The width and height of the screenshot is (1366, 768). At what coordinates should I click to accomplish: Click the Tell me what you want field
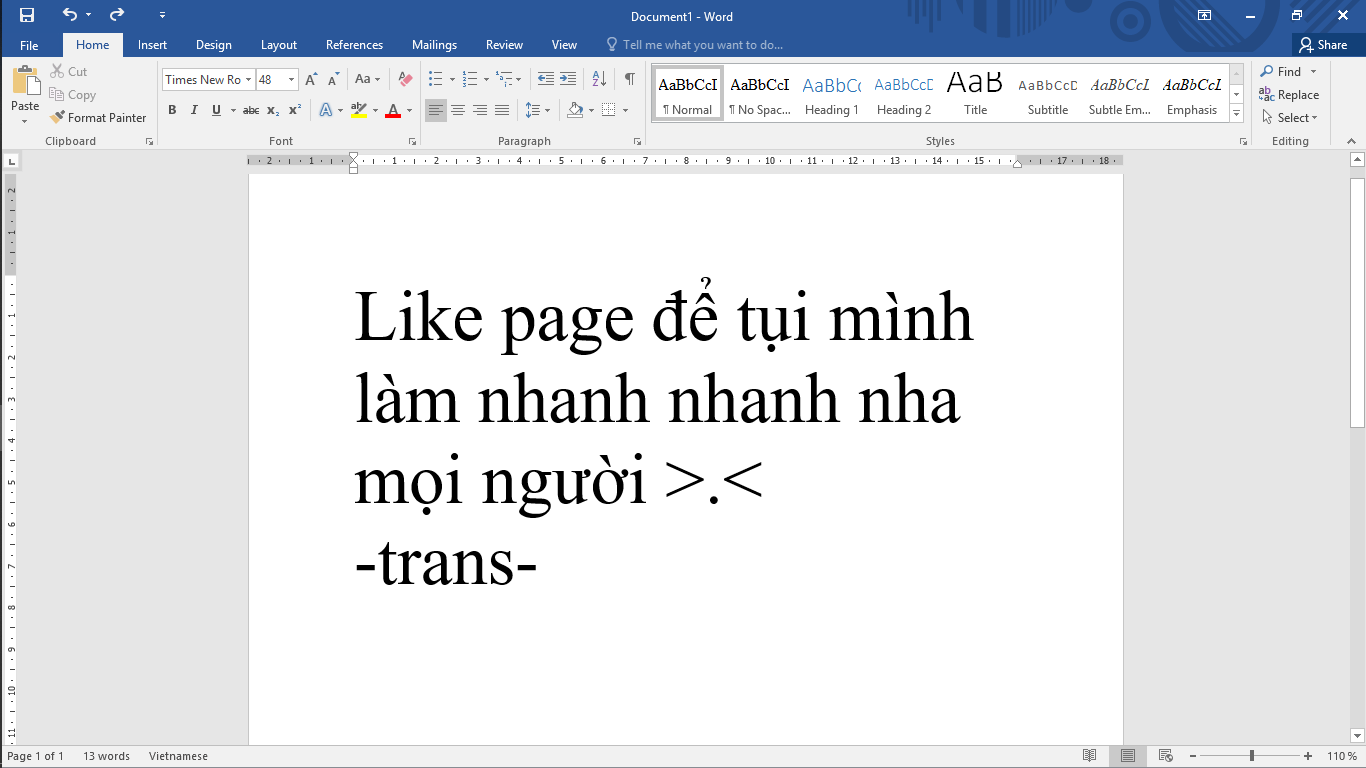click(702, 45)
